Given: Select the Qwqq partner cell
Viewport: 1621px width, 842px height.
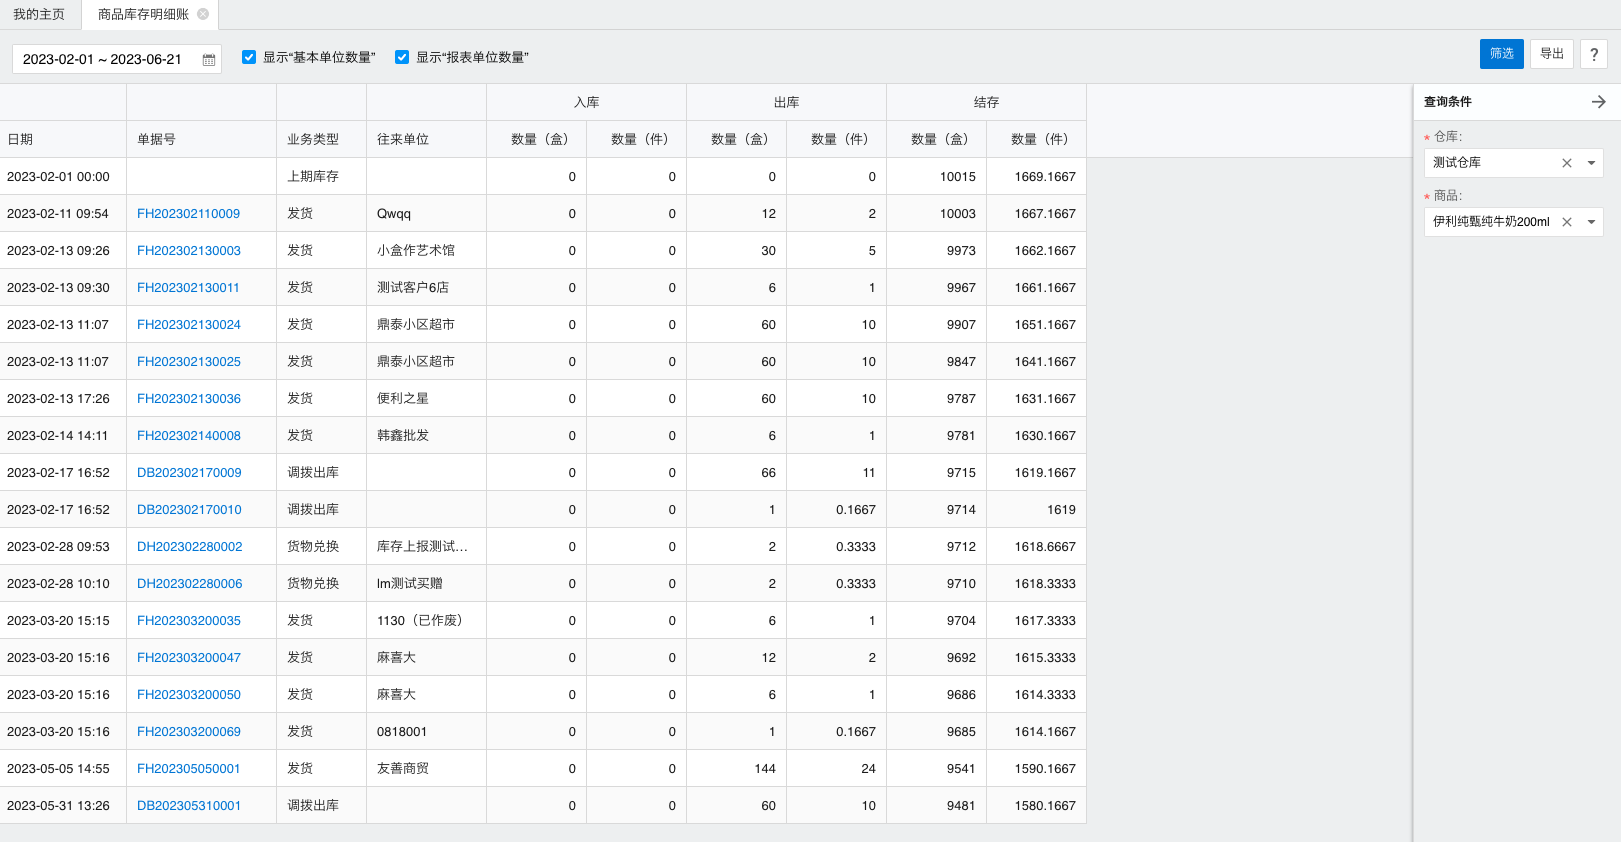Looking at the screenshot, I should (427, 214).
